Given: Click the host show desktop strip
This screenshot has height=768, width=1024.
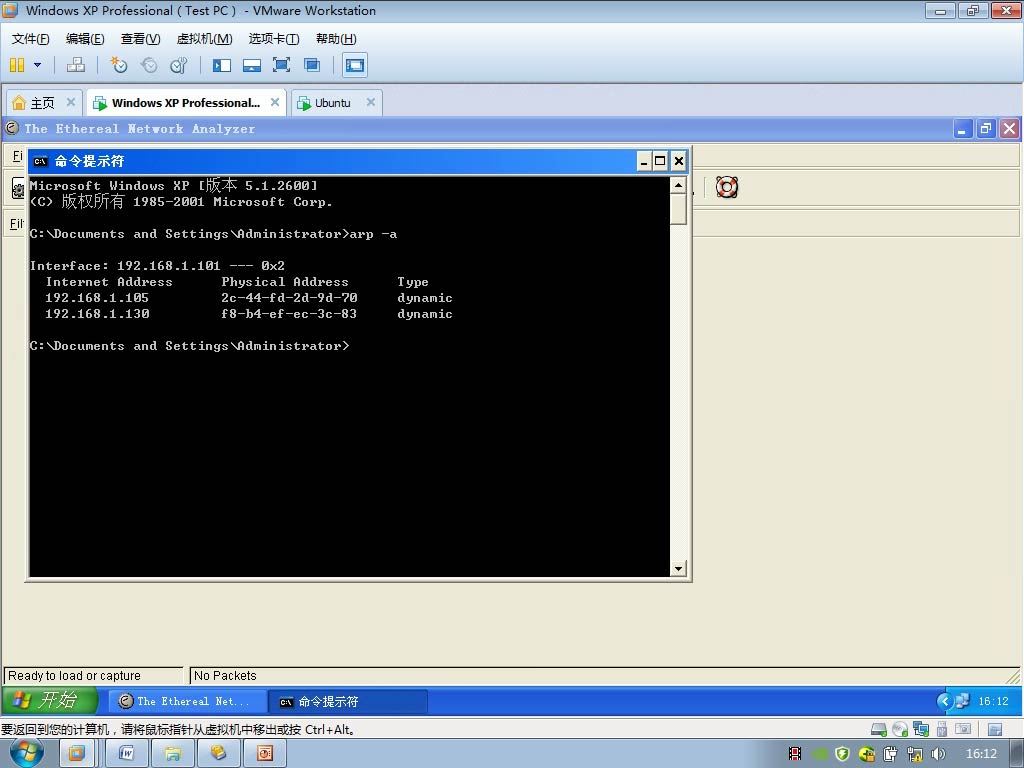Looking at the screenshot, I should point(1017,754).
